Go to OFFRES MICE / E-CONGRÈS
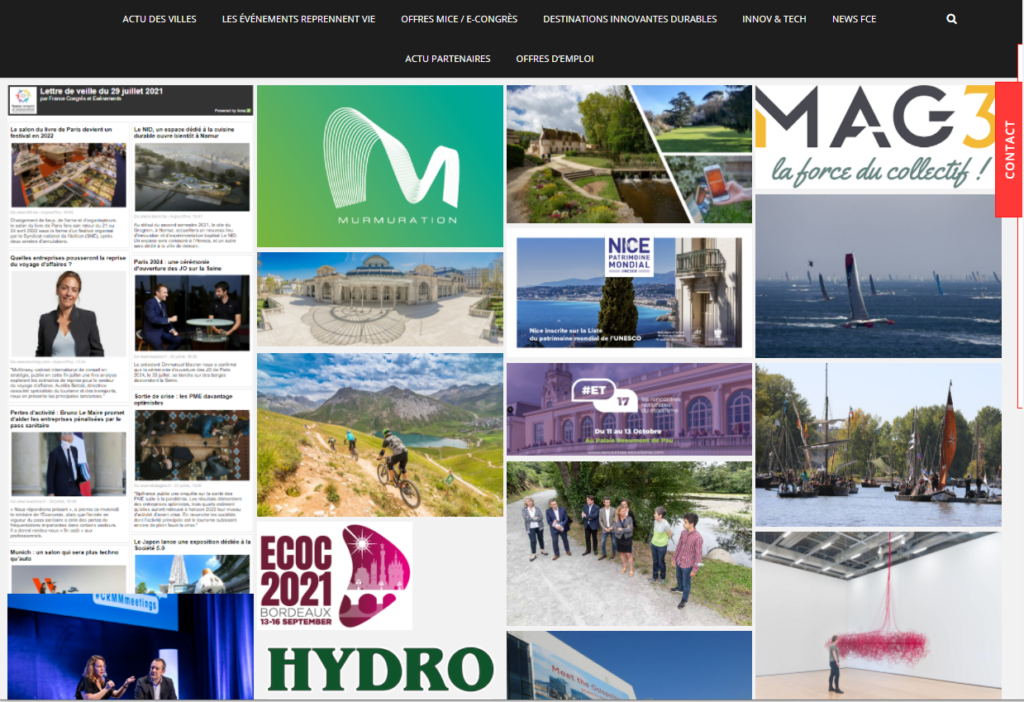Screen dimensions: 1024x702 pyautogui.click(x=459, y=19)
